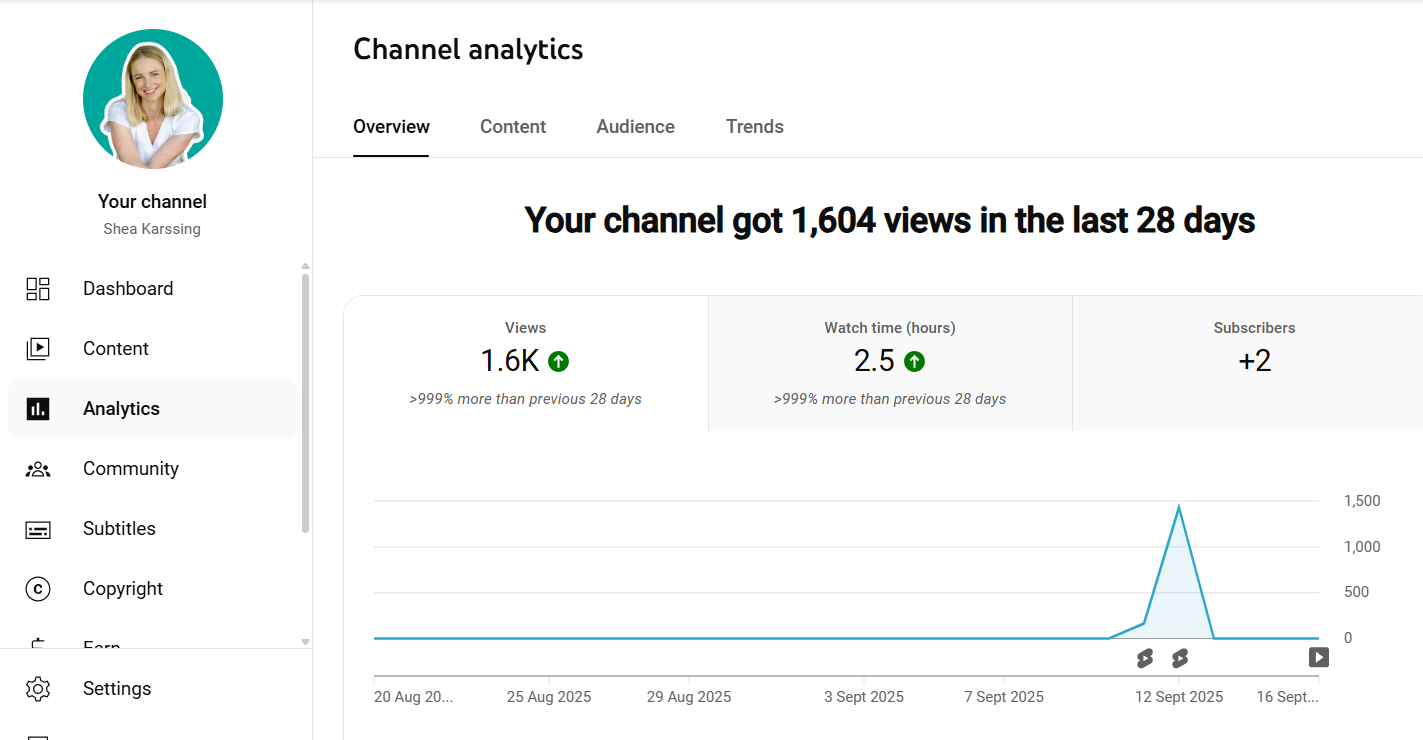Open the video publish marker near 16 Sept
1423x740 pixels.
click(1318, 657)
